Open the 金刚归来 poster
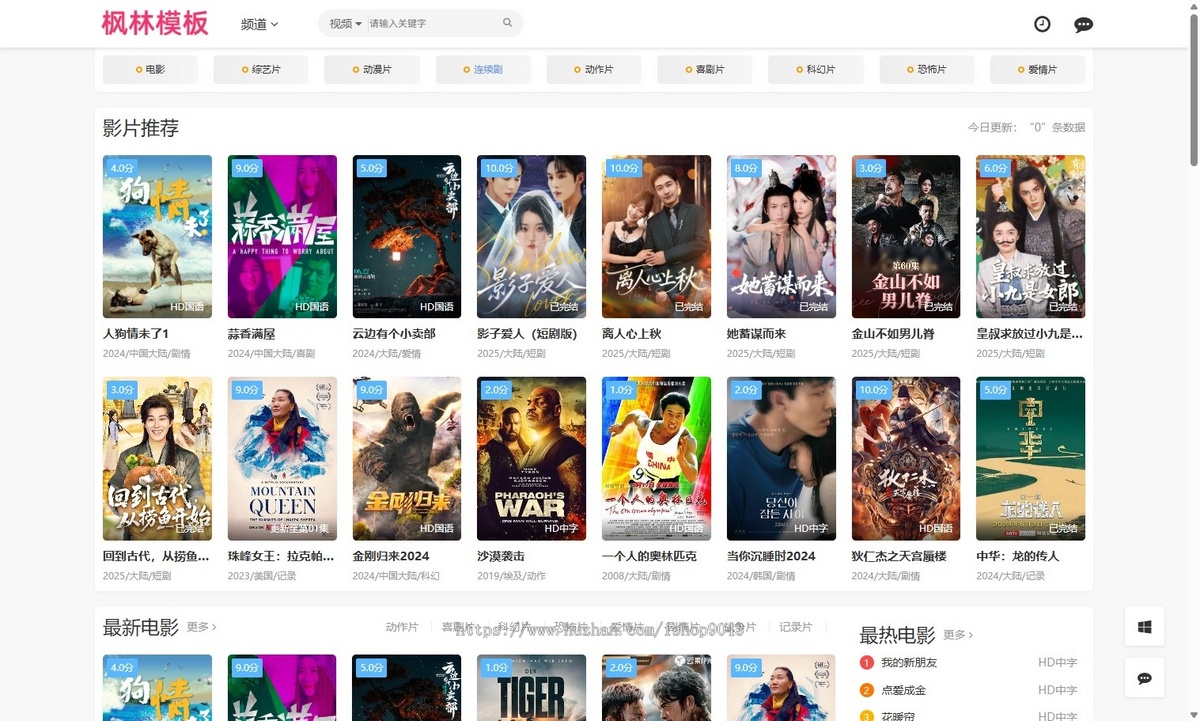 [x=407, y=458]
